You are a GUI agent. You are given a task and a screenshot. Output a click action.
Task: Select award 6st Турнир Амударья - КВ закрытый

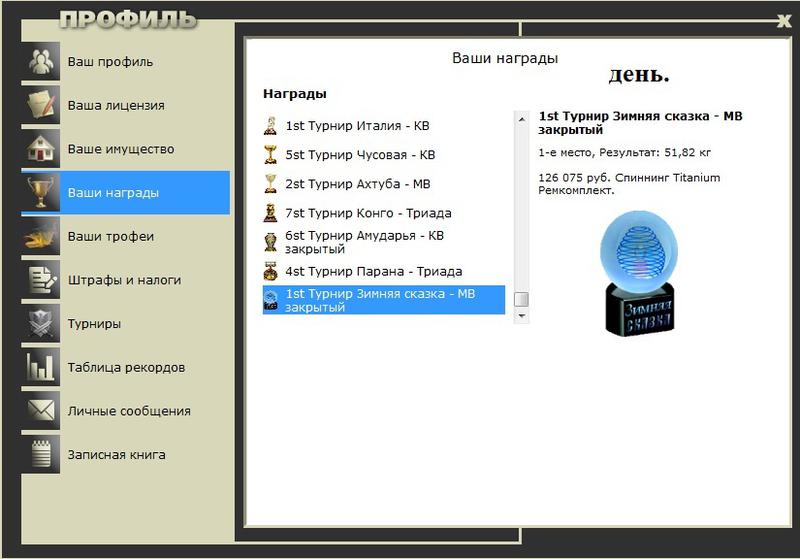point(384,242)
